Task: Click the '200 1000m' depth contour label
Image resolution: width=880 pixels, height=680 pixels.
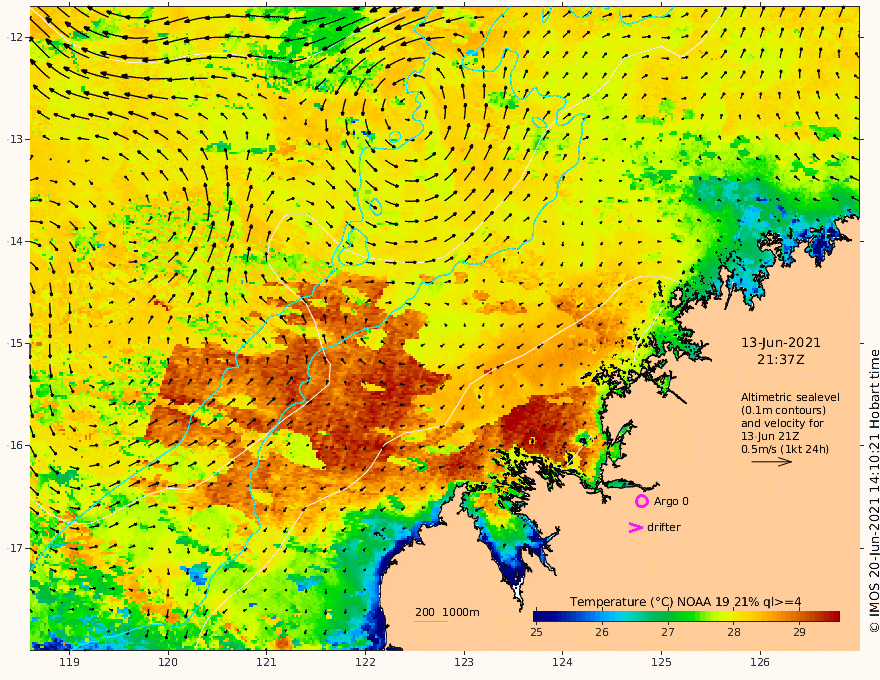Action: click(447, 612)
